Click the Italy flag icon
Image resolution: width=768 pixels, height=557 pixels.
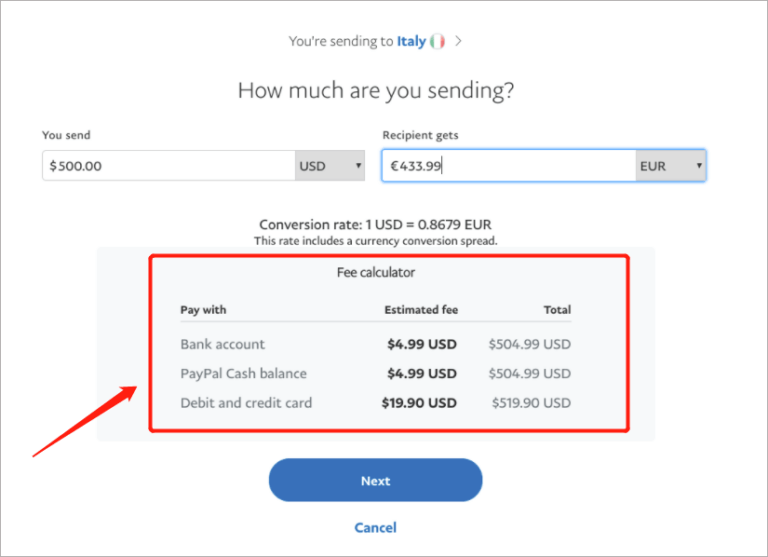click(437, 42)
